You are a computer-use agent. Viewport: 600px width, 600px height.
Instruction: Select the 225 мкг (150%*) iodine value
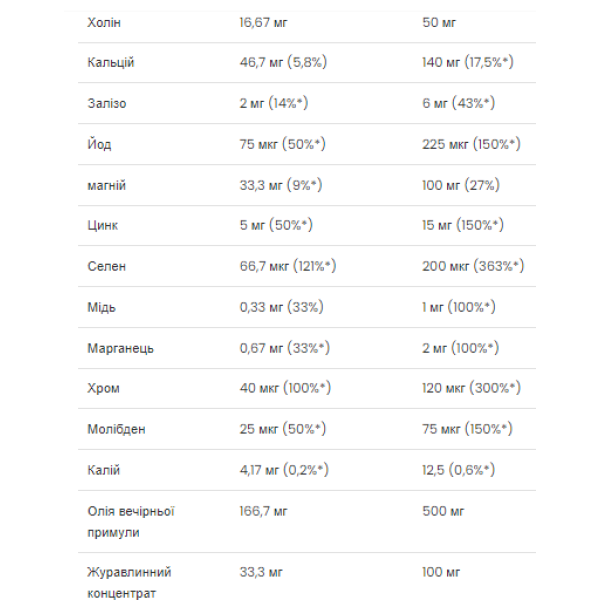point(471,145)
